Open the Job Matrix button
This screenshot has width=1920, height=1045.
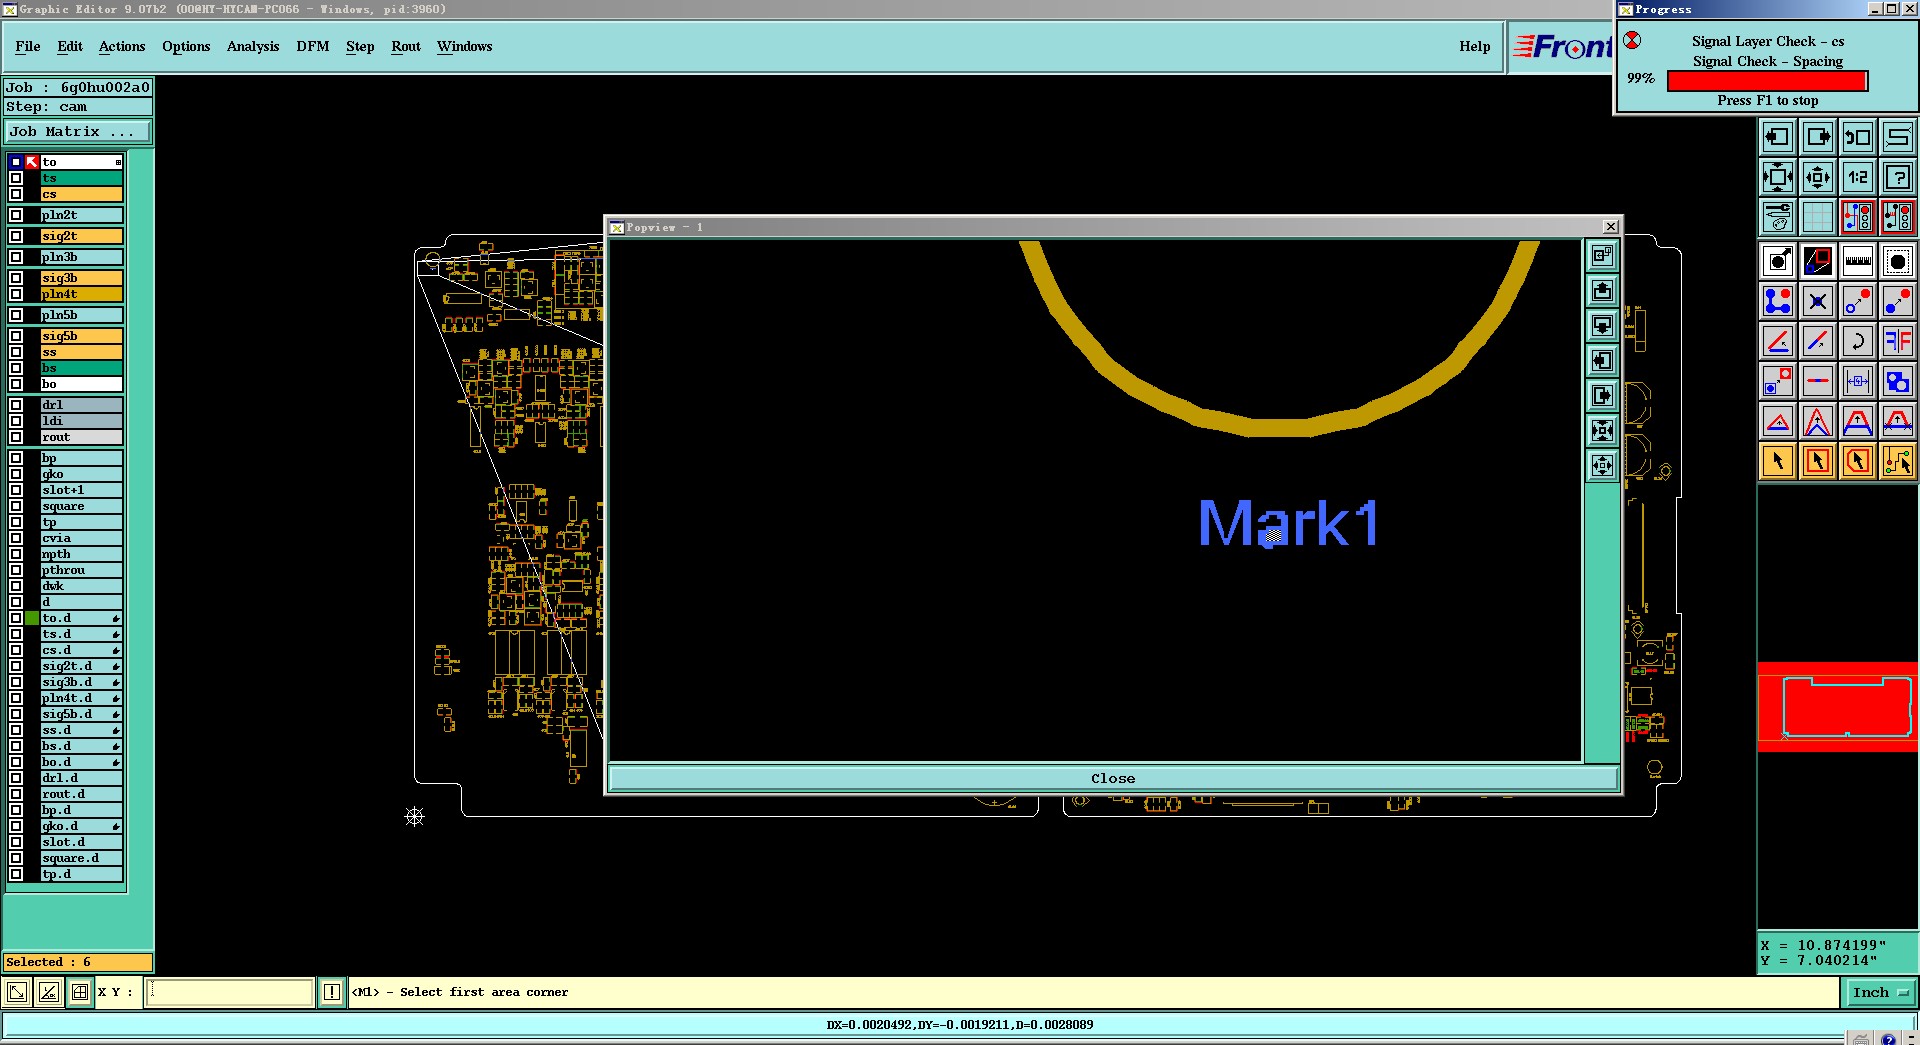pyautogui.click(x=78, y=132)
